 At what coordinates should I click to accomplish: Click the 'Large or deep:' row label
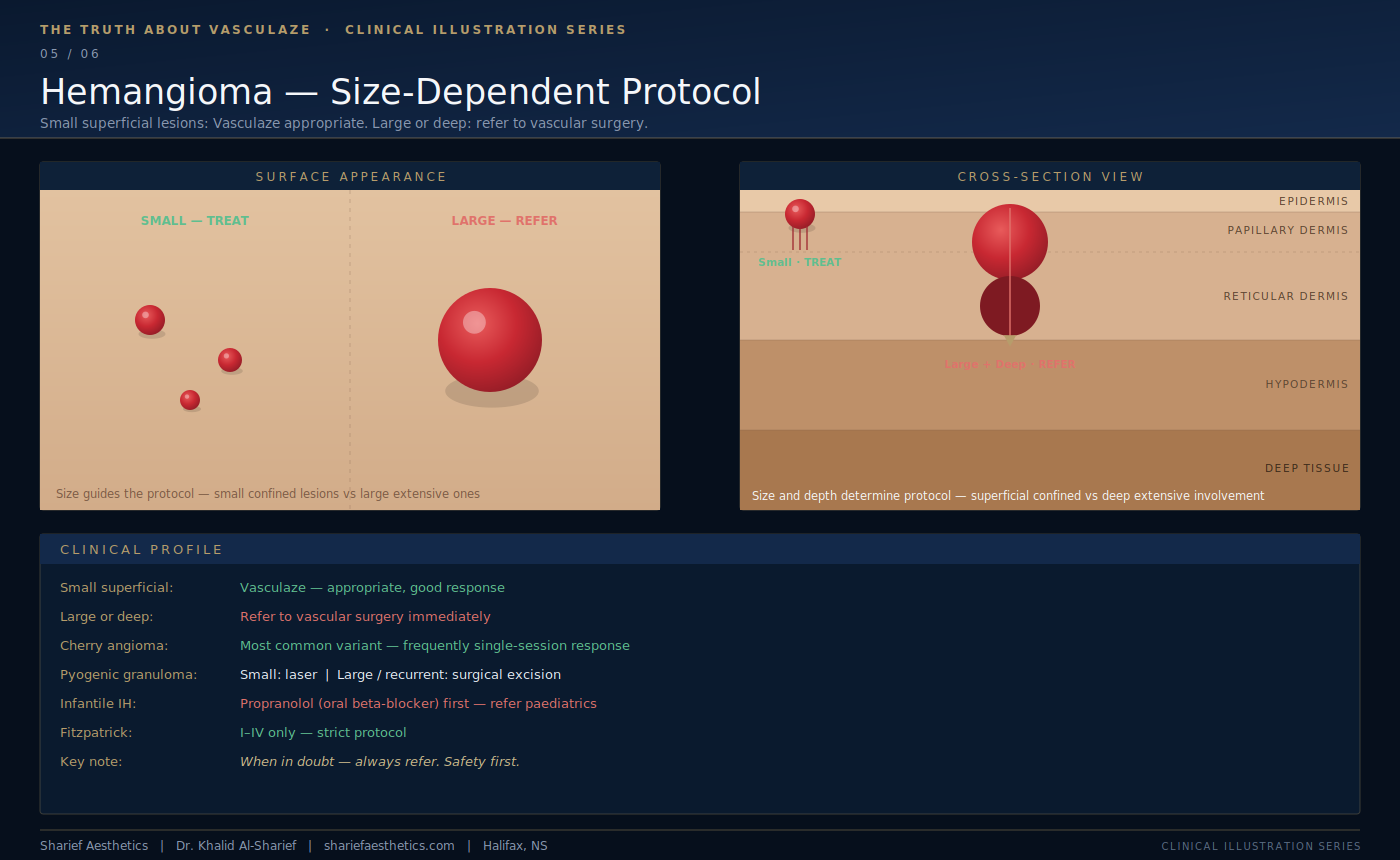(106, 617)
